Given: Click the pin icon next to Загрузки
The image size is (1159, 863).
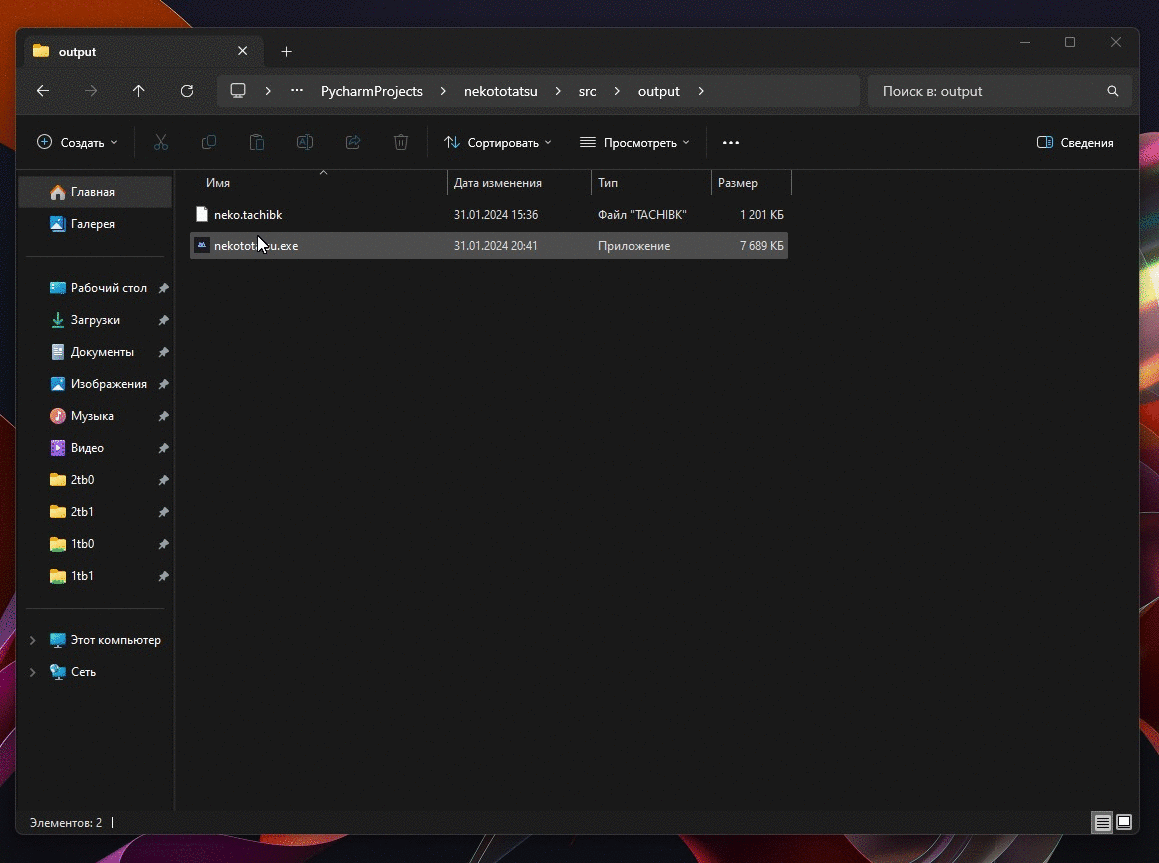Looking at the screenshot, I should [x=163, y=320].
